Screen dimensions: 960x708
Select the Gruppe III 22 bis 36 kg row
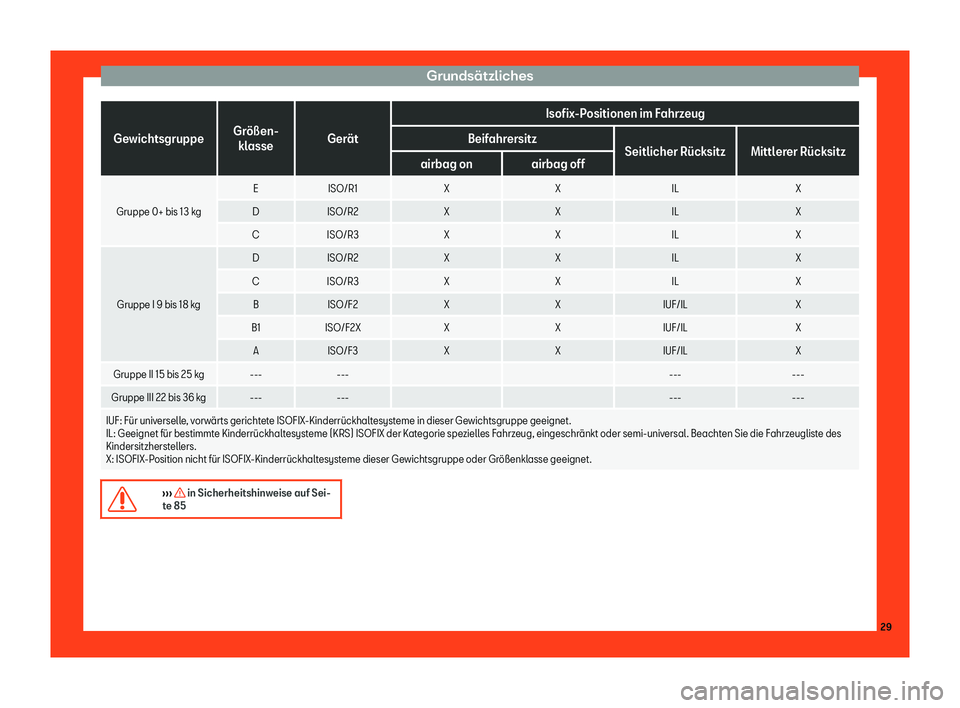click(479, 397)
